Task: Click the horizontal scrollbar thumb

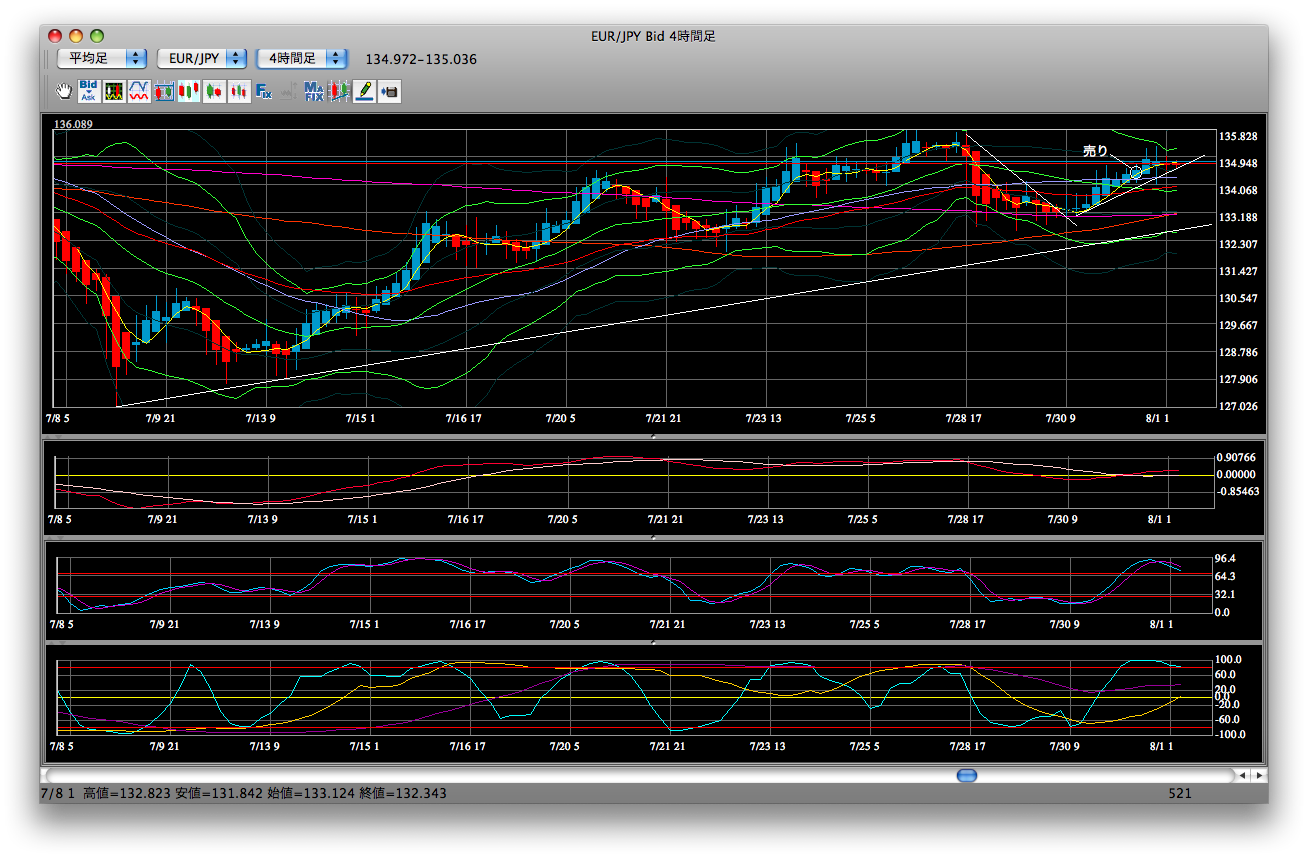Action: [x=967, y=775]
